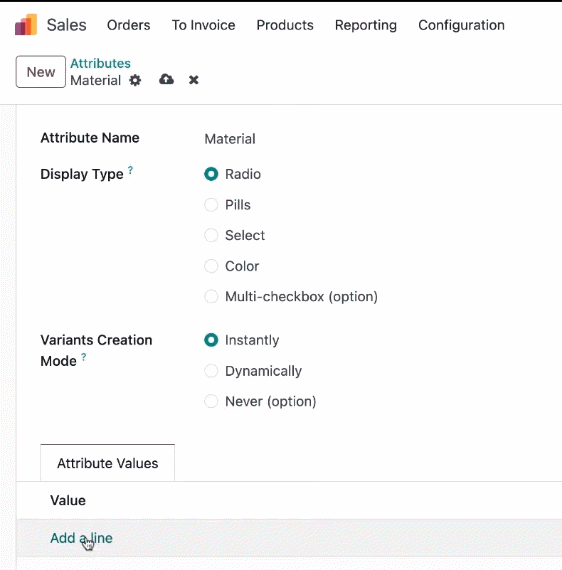Click the Sales app logo icon
The width and height of the screenshot is (562, 570).
click(26, 25)
